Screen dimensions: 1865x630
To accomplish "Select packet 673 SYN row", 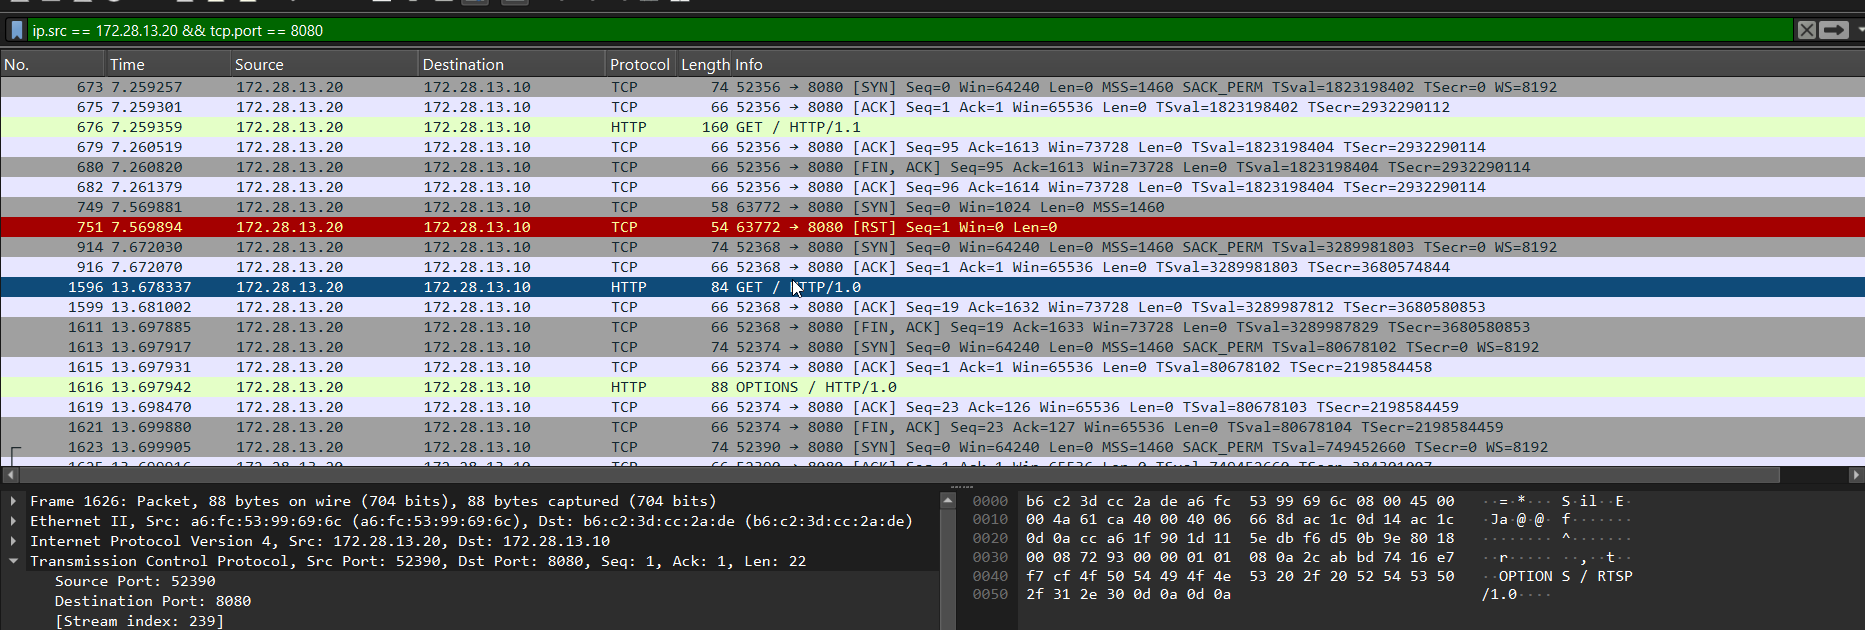I will 932,87.
